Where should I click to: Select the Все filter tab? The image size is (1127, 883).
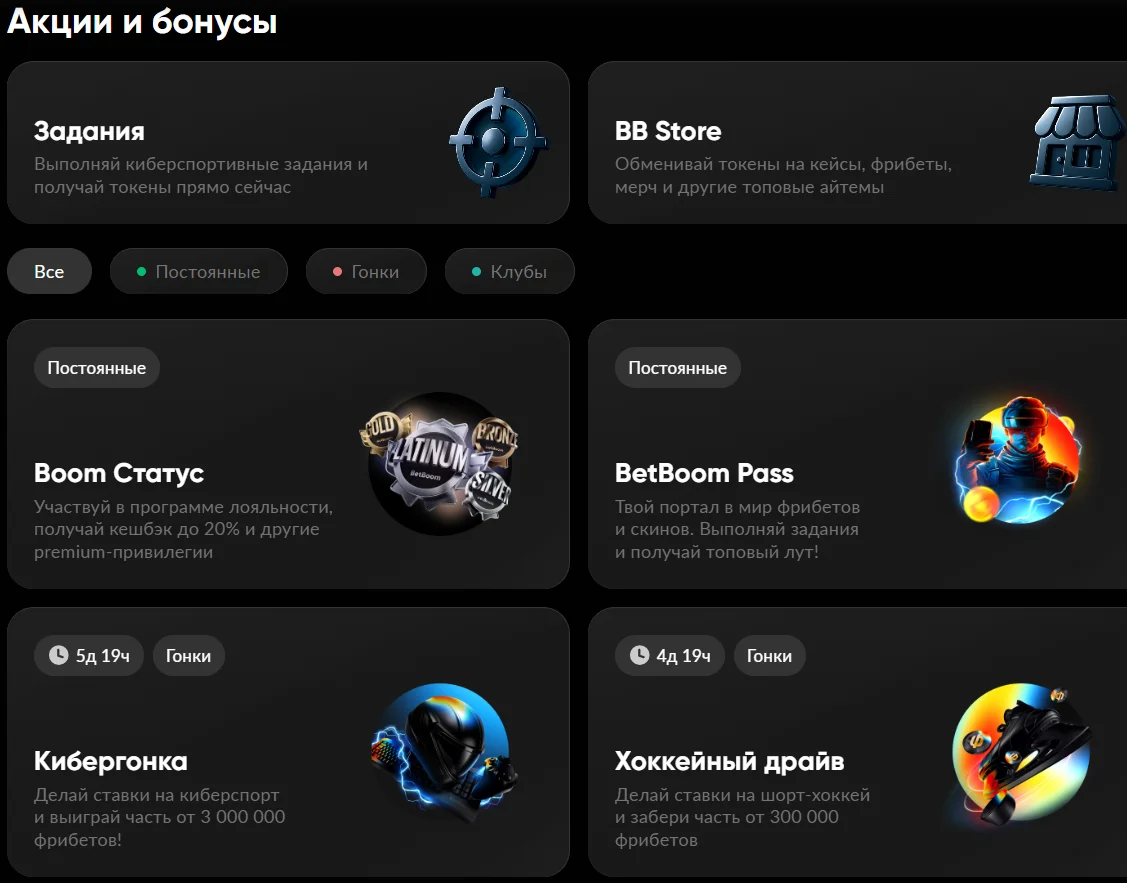[49, 272]
